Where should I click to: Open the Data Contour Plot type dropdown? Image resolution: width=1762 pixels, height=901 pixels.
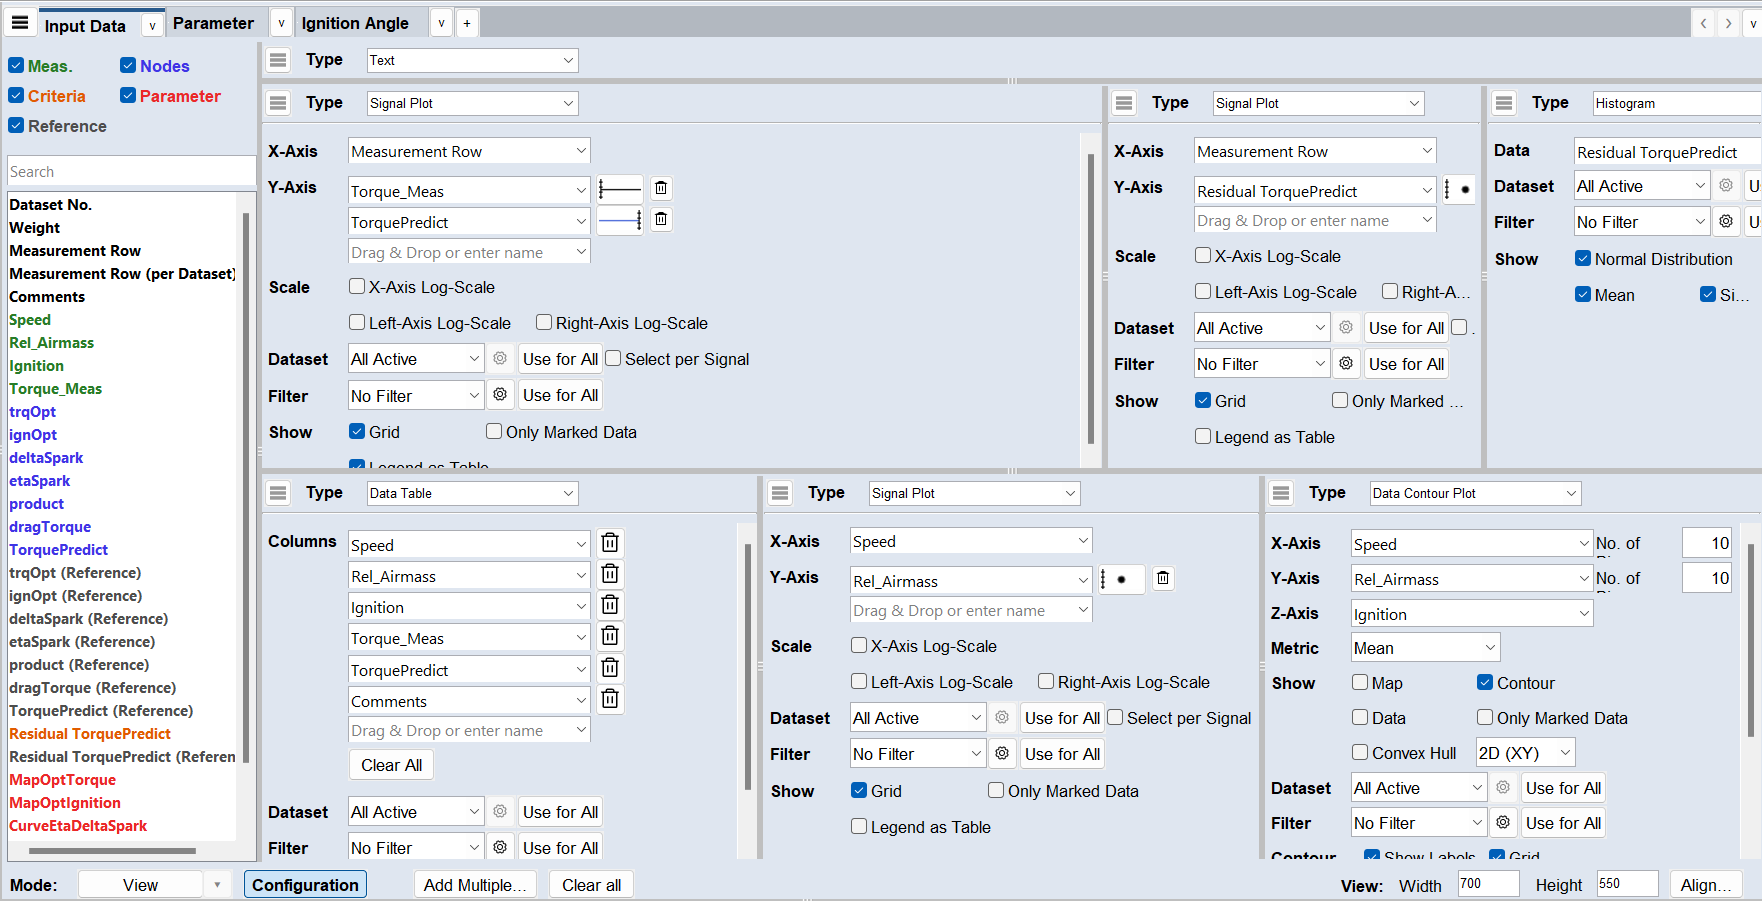[x=1474, y=493]
